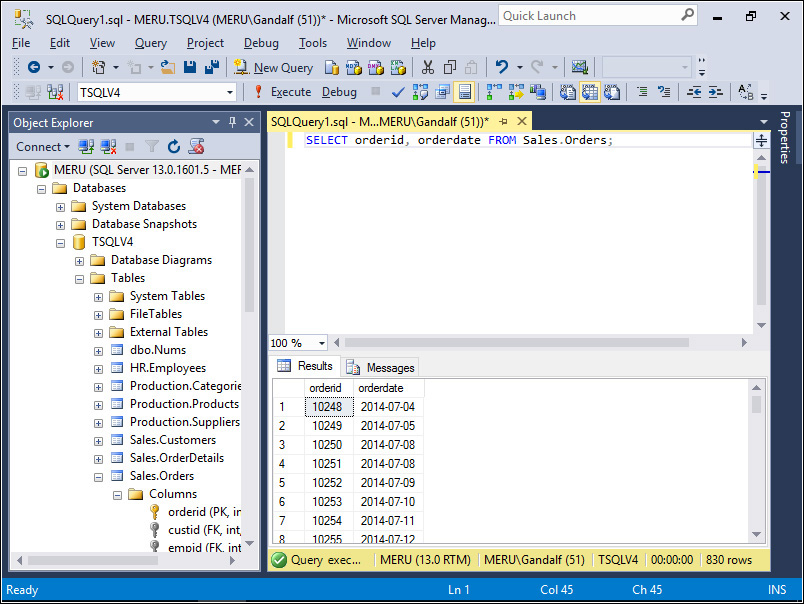
Task: Click the New Query toolbar button
Action: coord(273,67)
